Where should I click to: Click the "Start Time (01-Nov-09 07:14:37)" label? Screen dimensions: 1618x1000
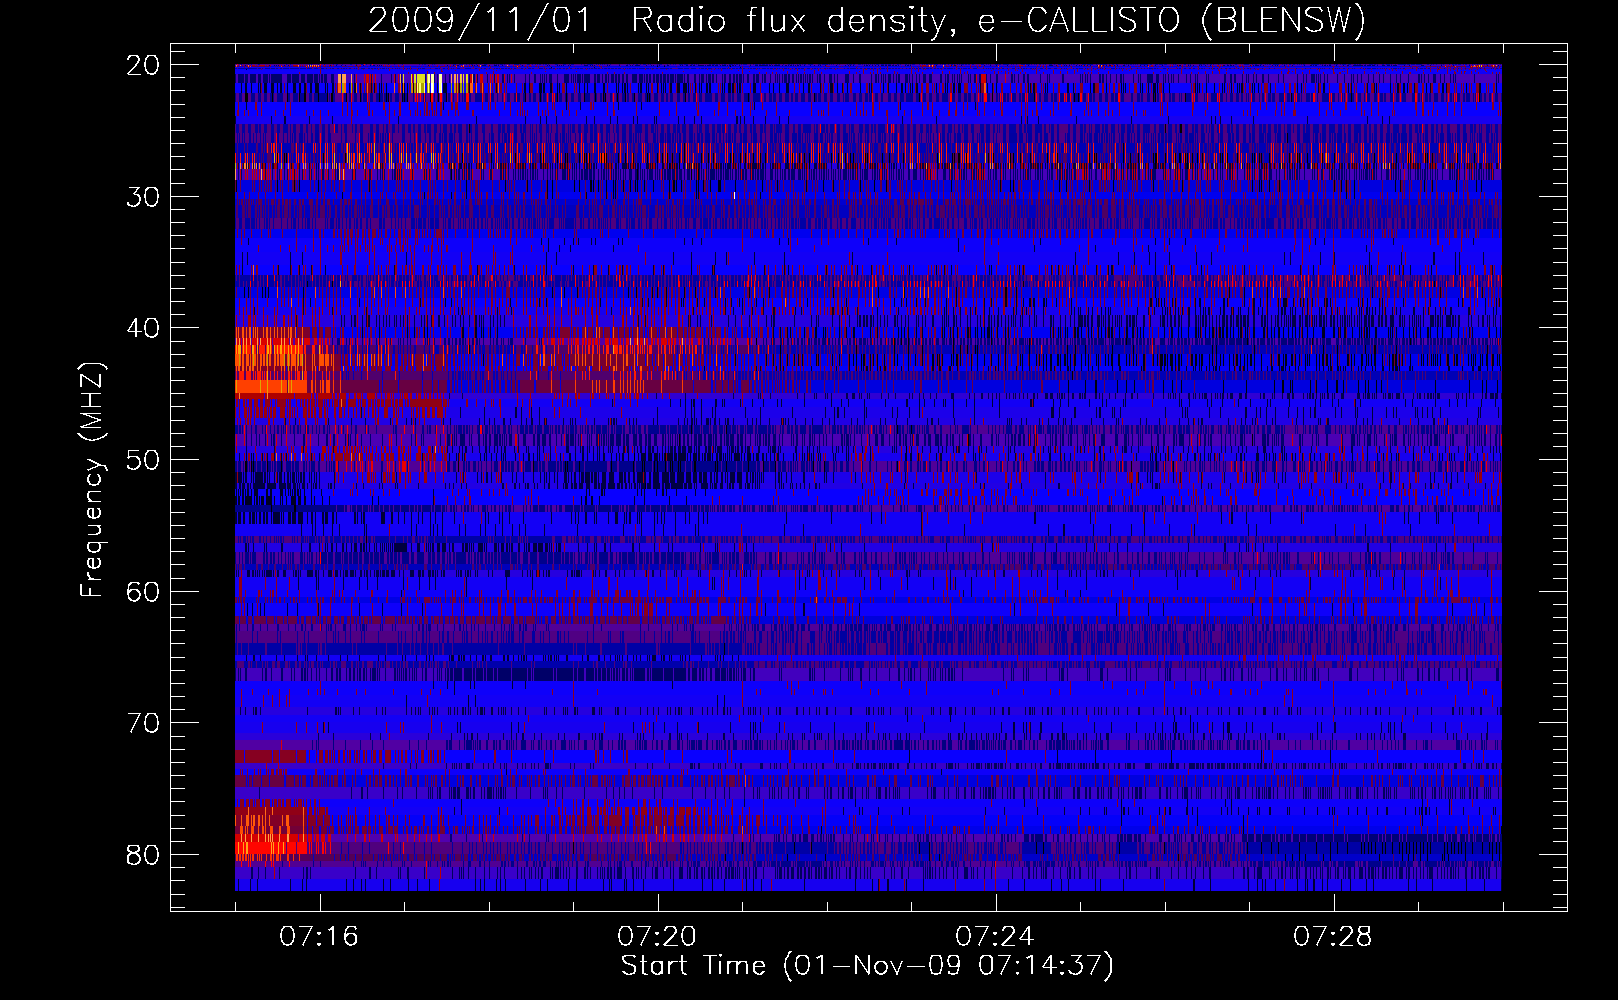[x=867, y=966]
